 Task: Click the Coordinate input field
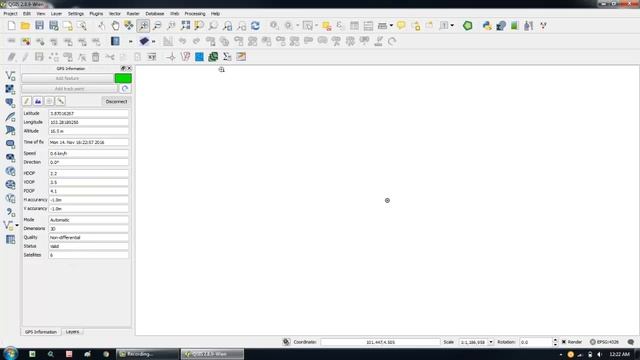pyautogui.click(x=380, y=342)
